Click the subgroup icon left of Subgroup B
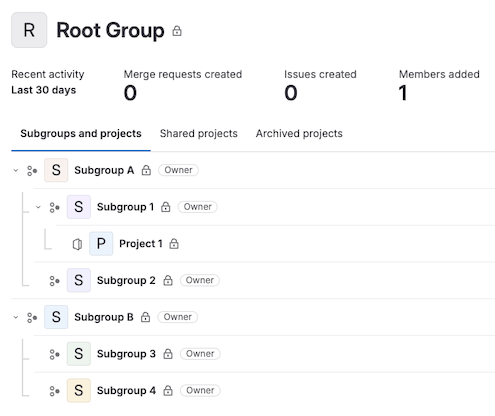 [x=32, y=317]
